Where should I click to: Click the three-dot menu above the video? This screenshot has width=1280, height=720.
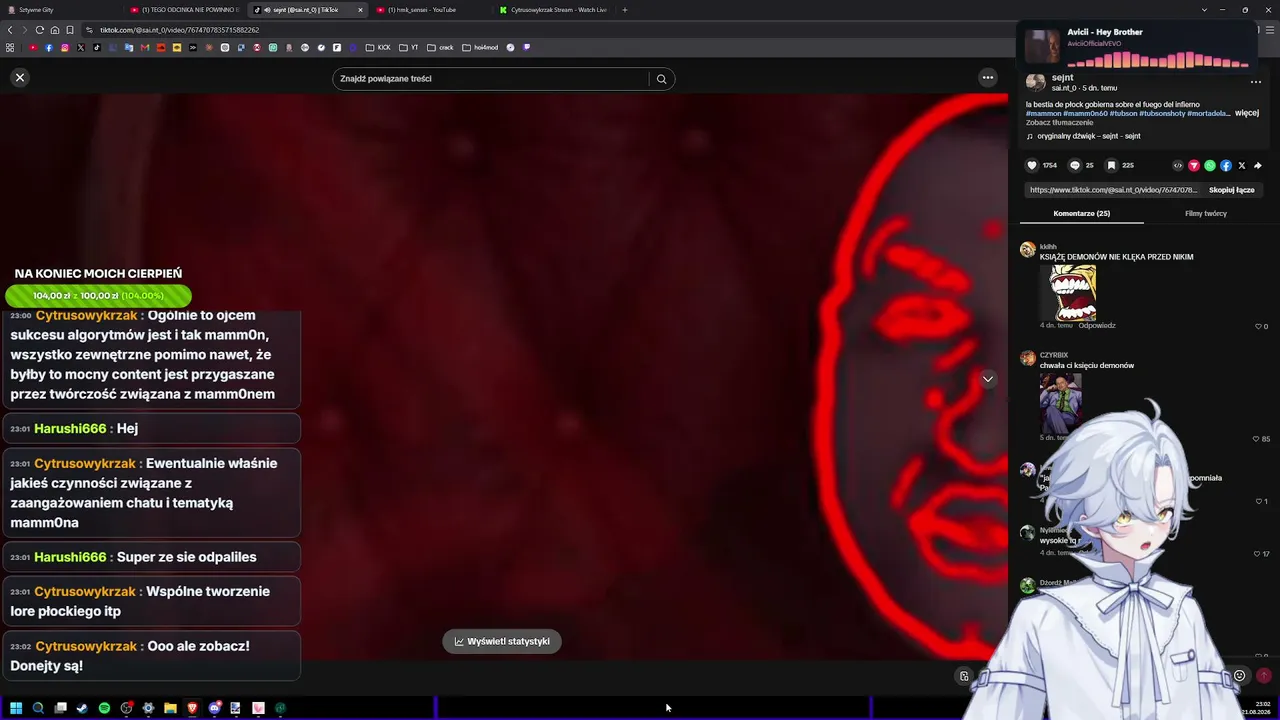coord(988,78)
